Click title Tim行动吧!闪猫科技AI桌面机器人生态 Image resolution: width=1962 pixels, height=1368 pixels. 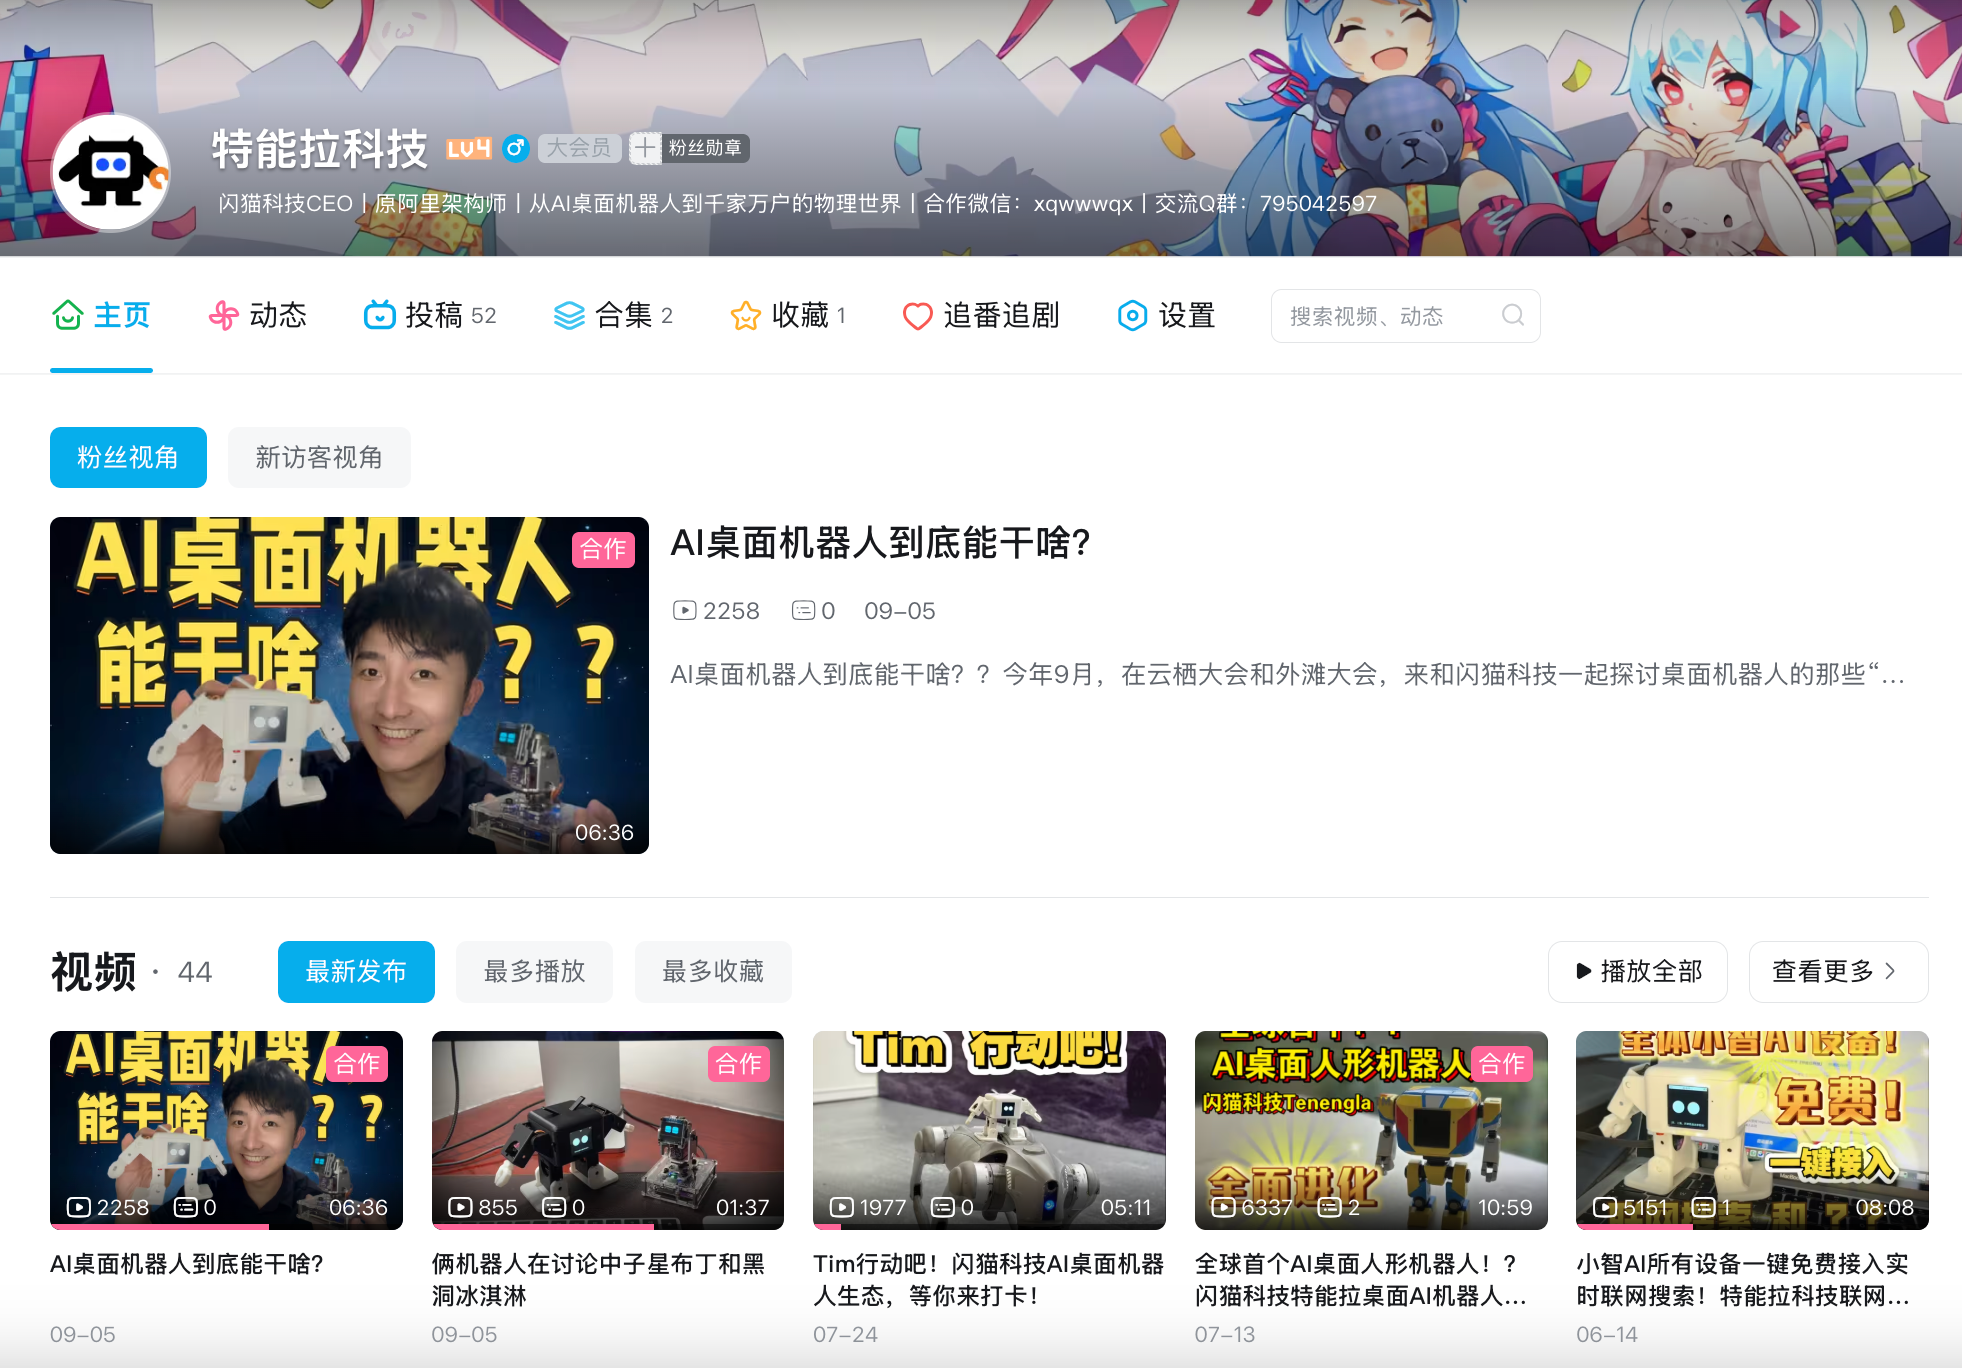pos(988,1280)
